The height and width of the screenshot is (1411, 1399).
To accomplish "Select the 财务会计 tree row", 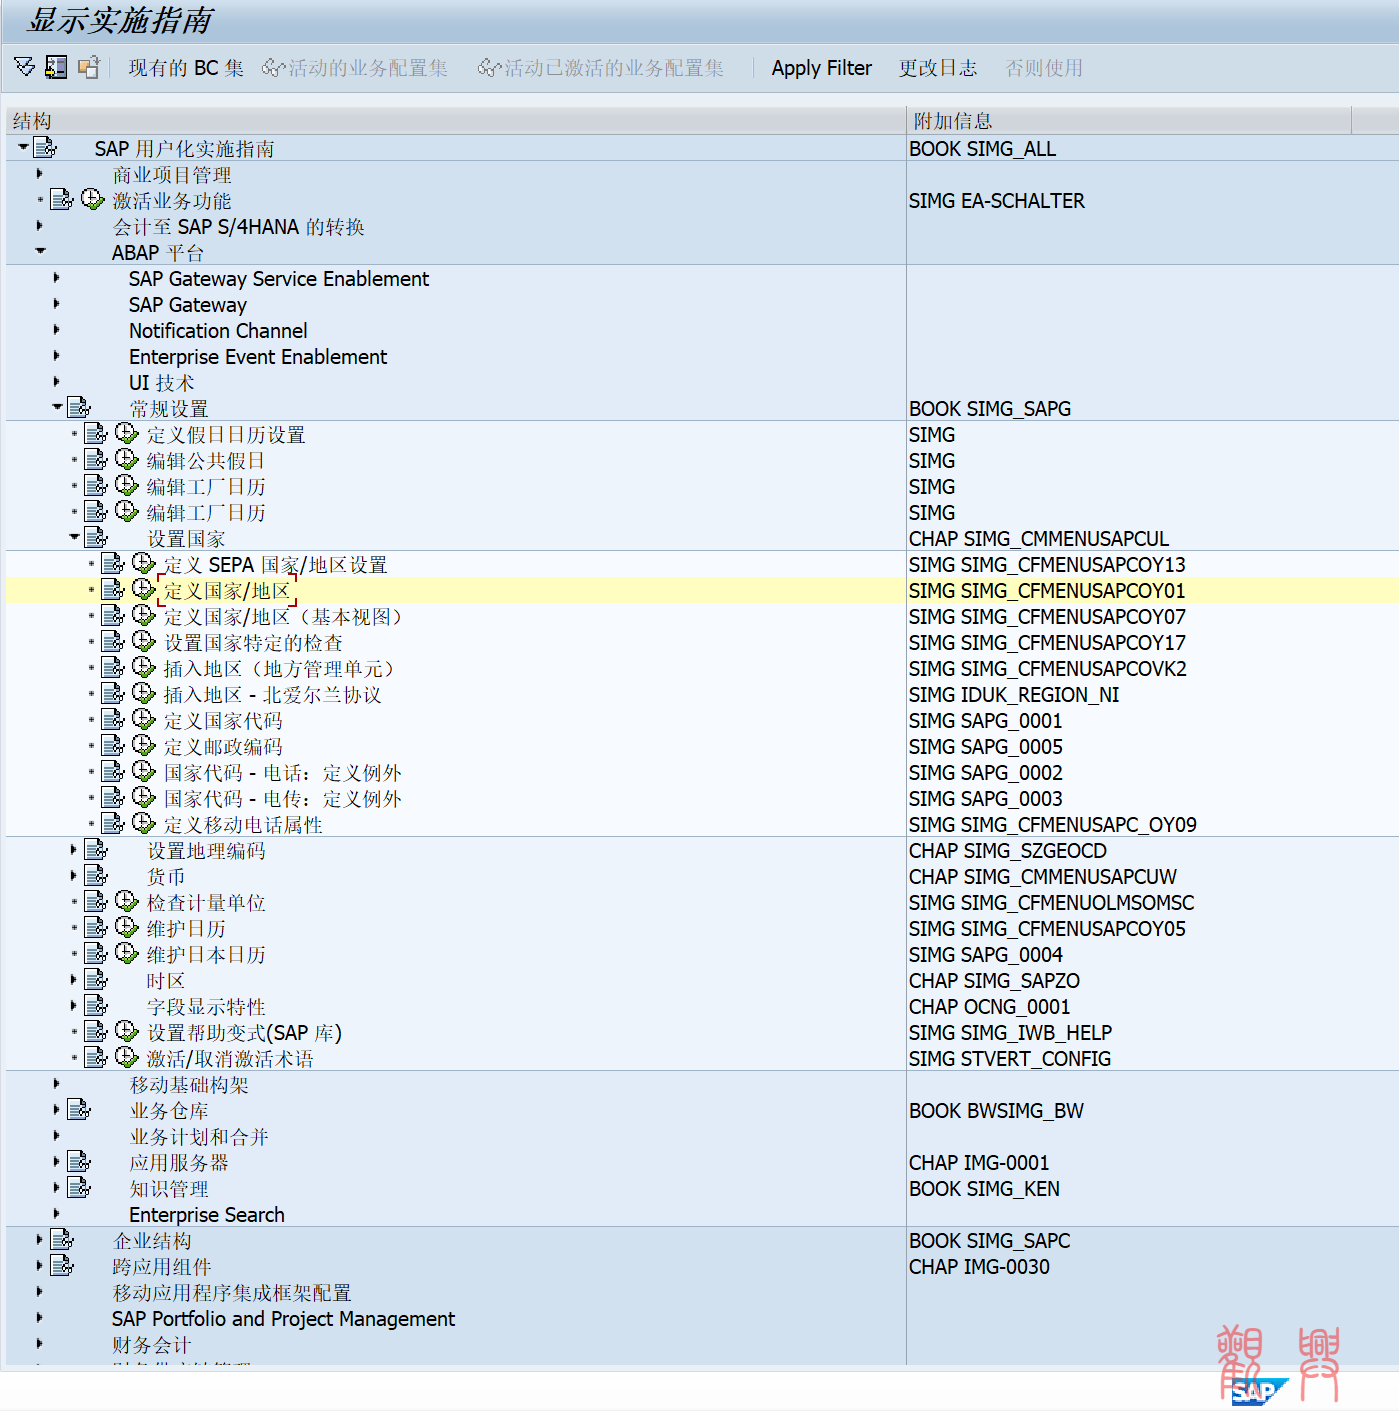I will [151, 1345].
